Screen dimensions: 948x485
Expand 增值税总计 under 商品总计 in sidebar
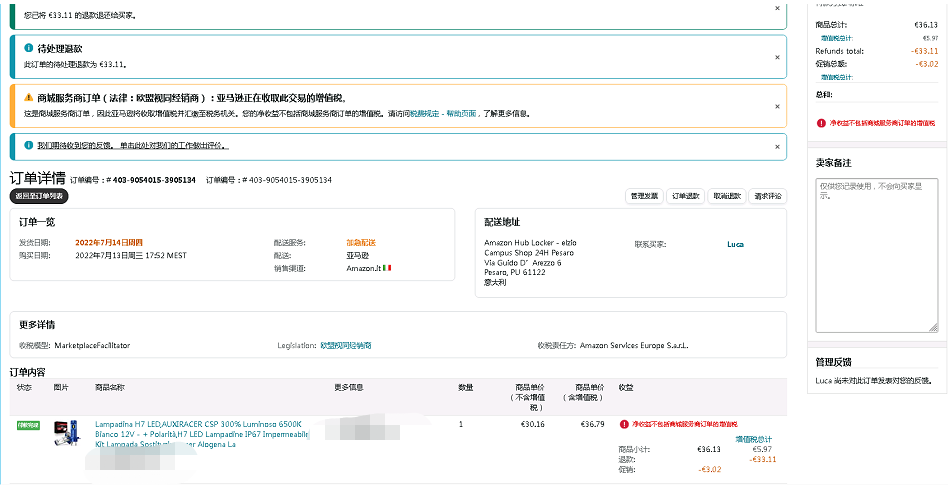[836, 38]
